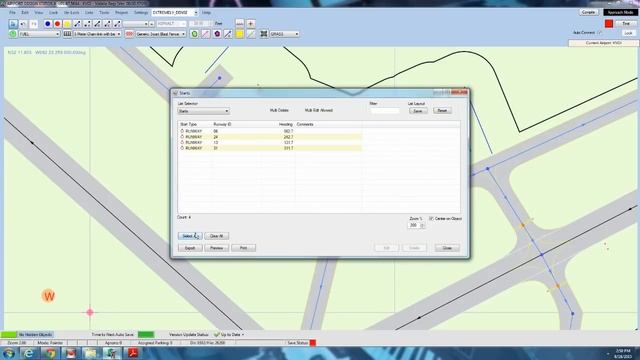Toggle the Auto Connect checkbox

pyautogui.click(x=600, y=33)
